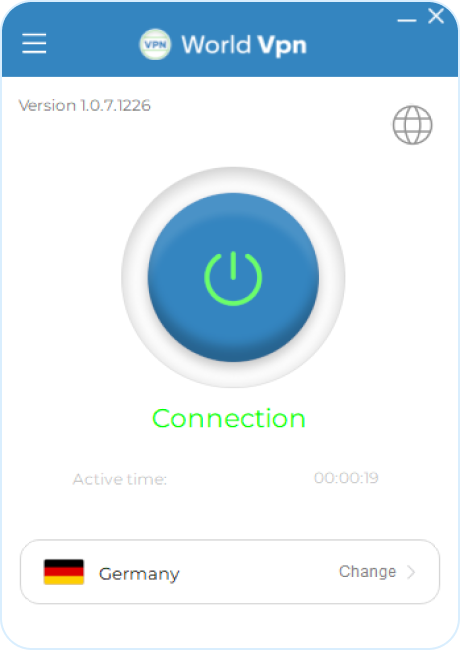The width and height of the screenshot is (460, 650).
Task: Click the gray ring around power button
Action: point(233,180)
